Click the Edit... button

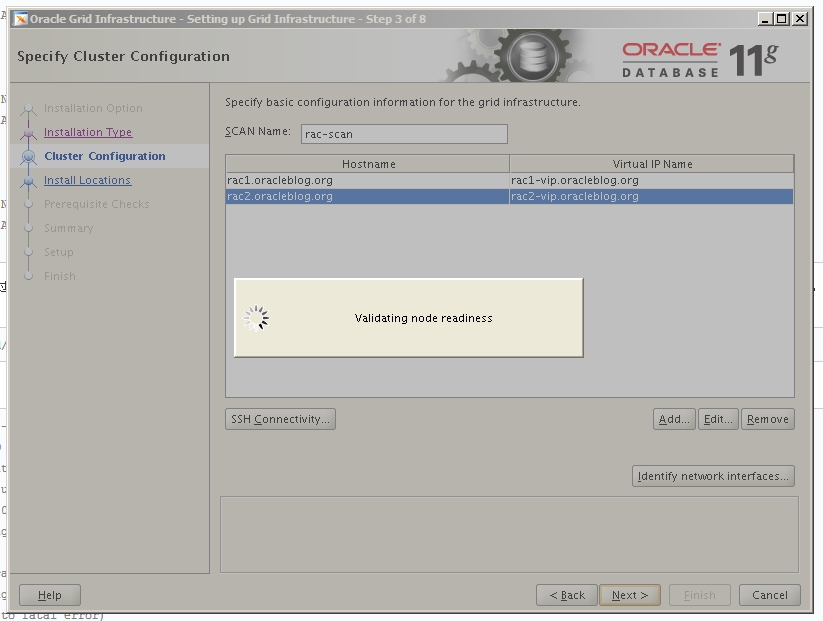click(x=718, y=419)
